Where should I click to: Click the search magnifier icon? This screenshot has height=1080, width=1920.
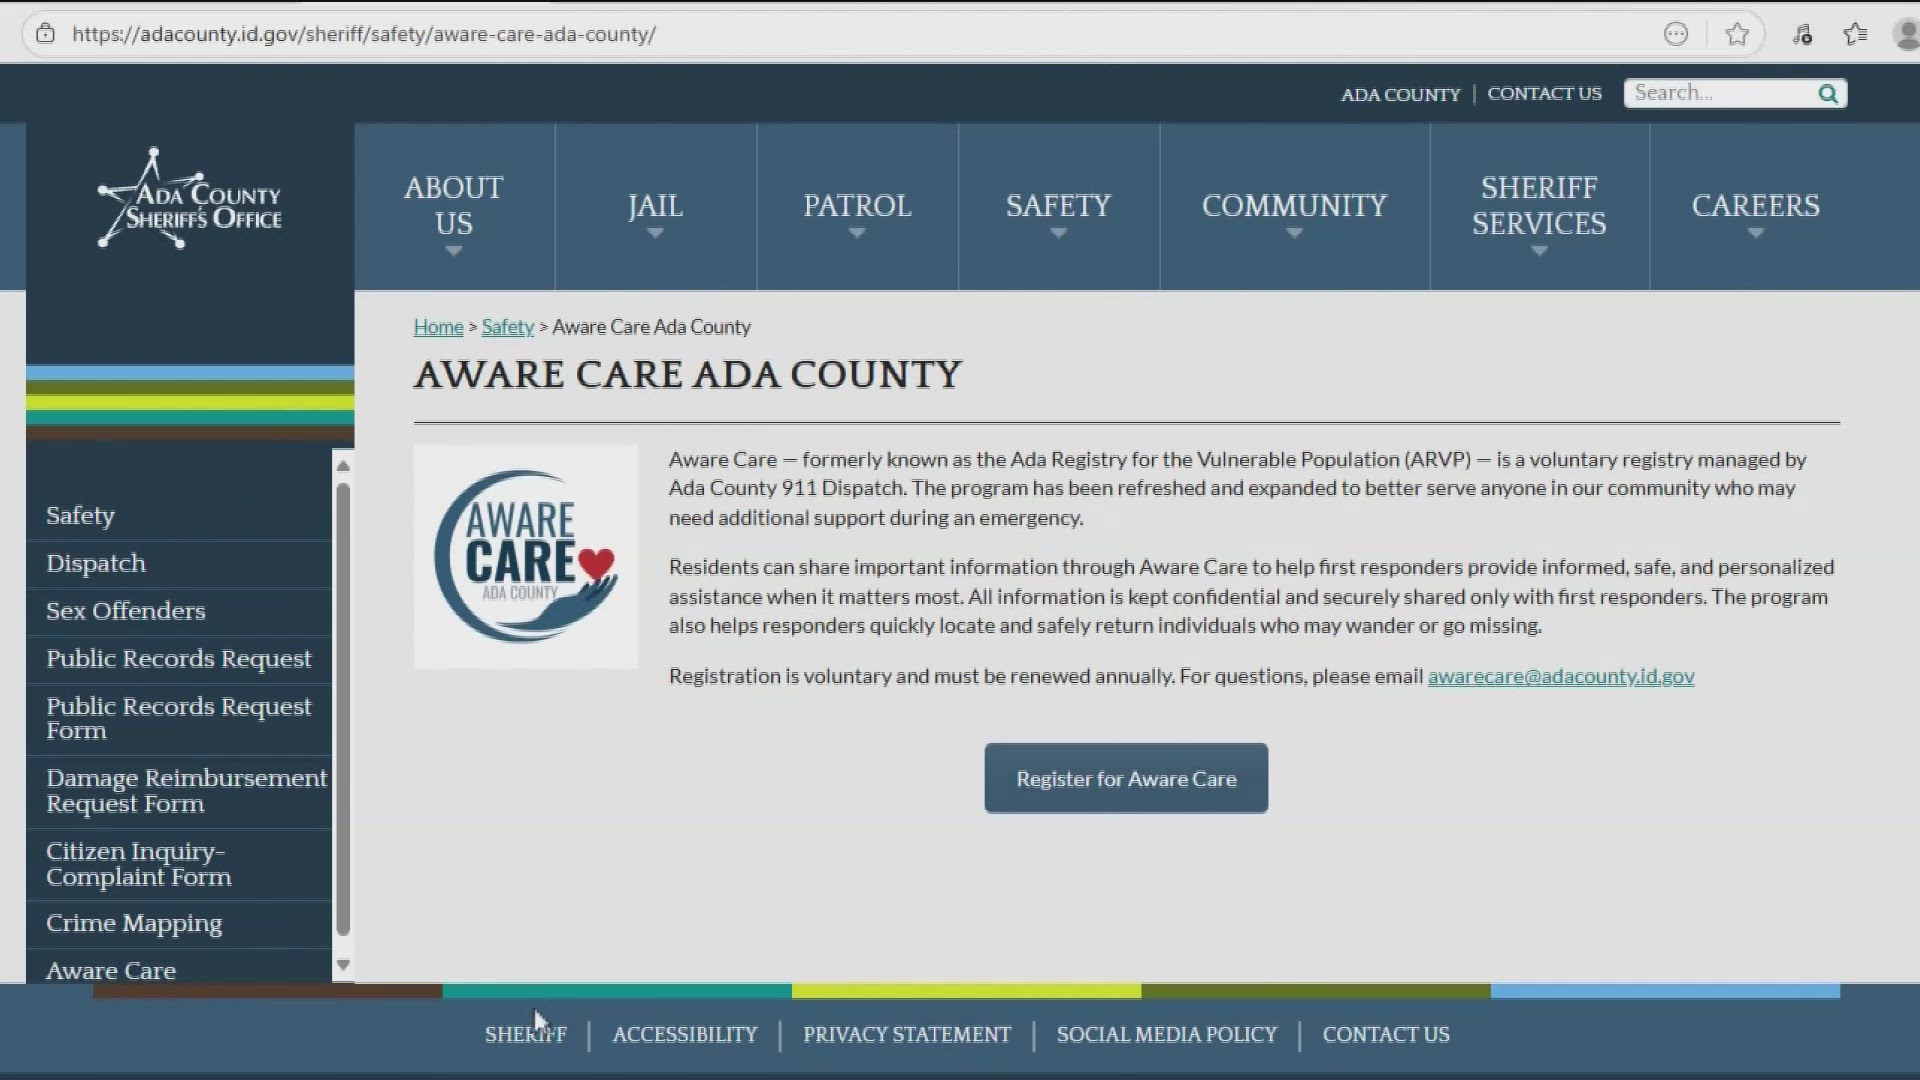tap(1829, 93)
